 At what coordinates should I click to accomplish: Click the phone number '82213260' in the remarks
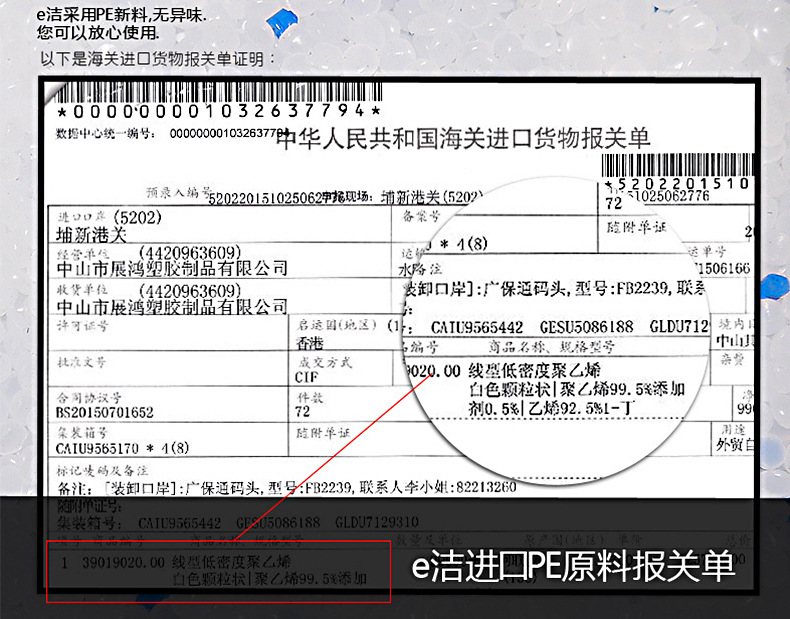click(486, 488)
